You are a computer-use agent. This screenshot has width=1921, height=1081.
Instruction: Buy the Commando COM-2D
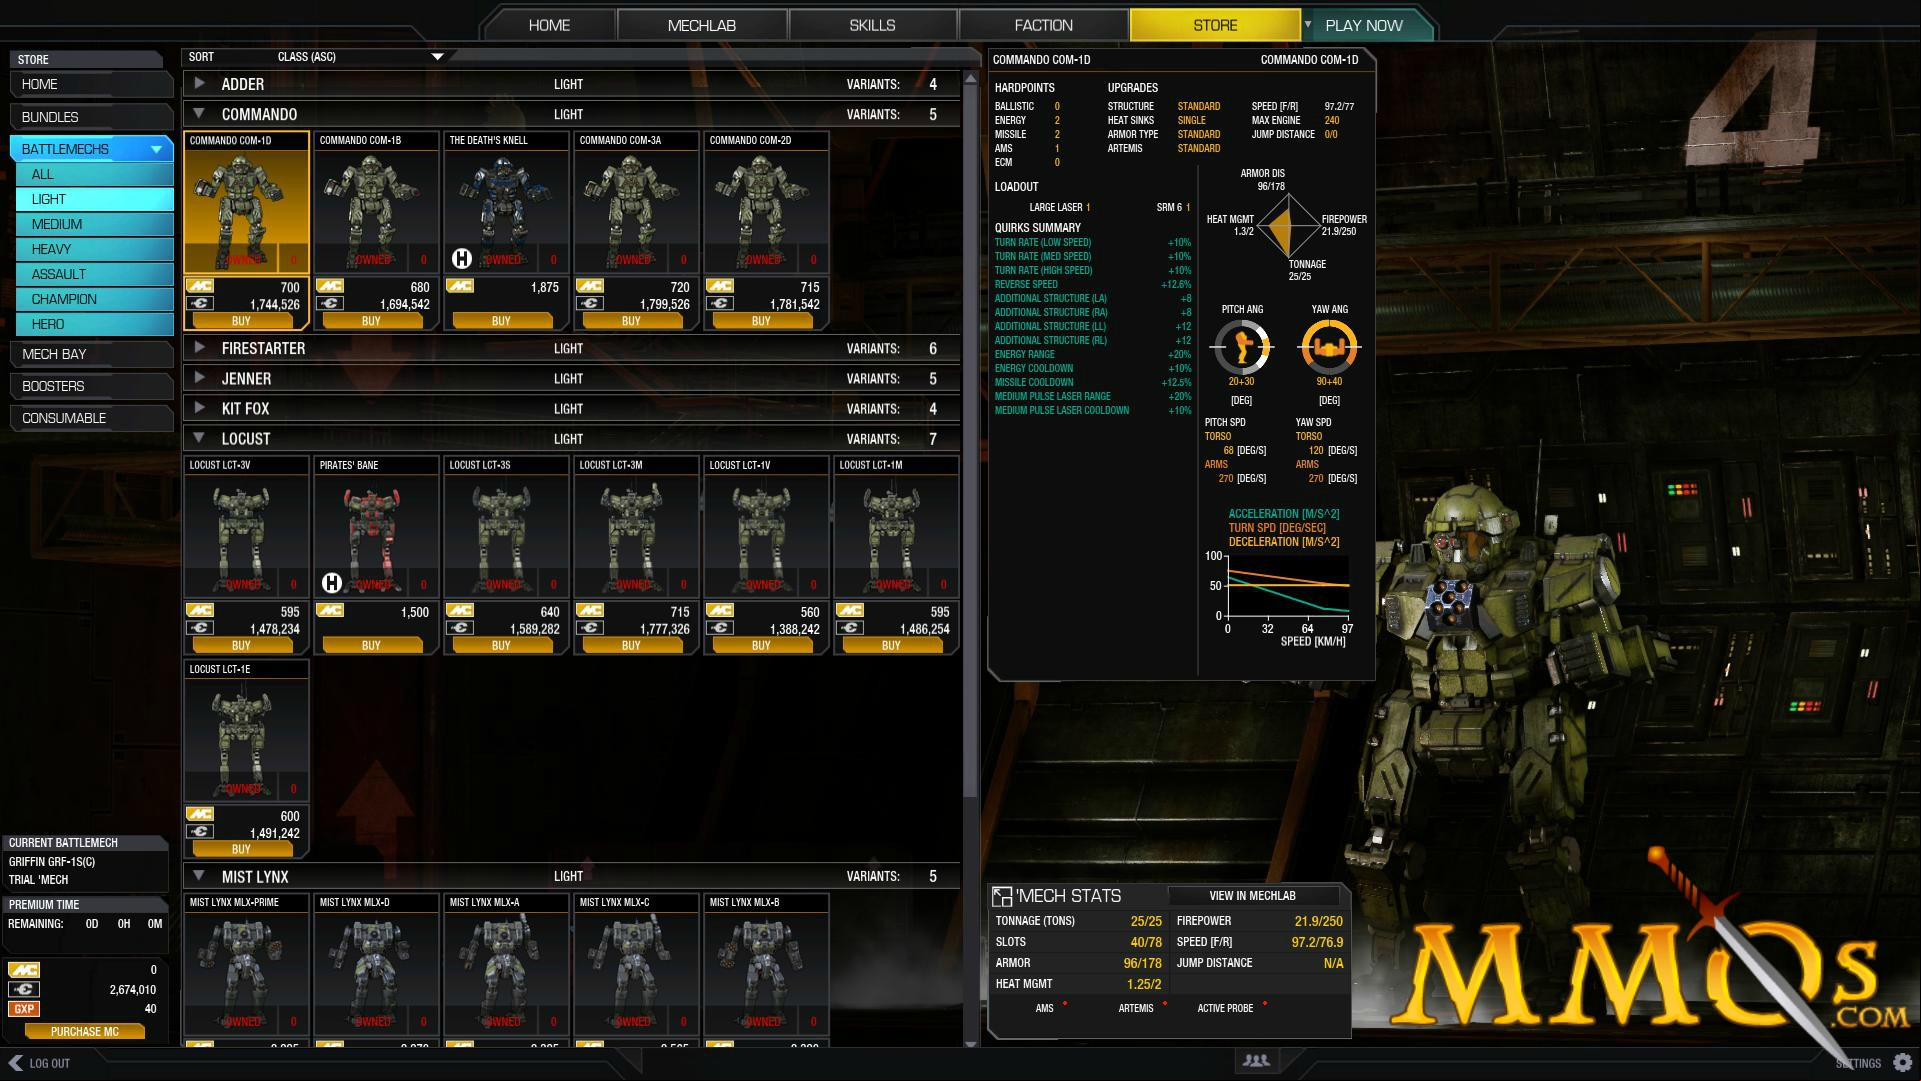click(762, 321)
